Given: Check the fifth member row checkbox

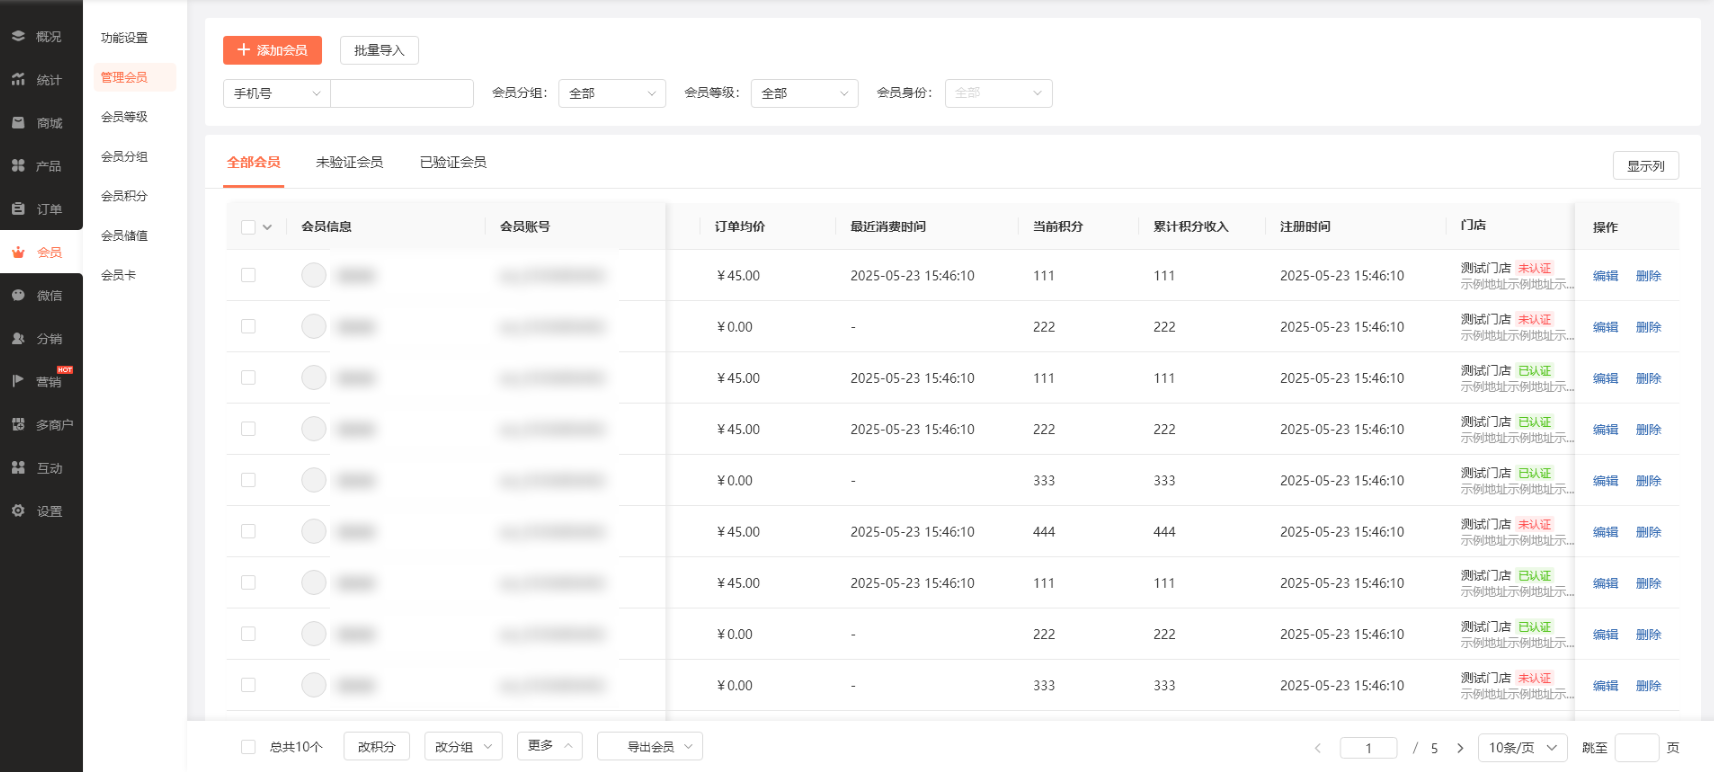Looking at the screenshot, I should 248,480.
